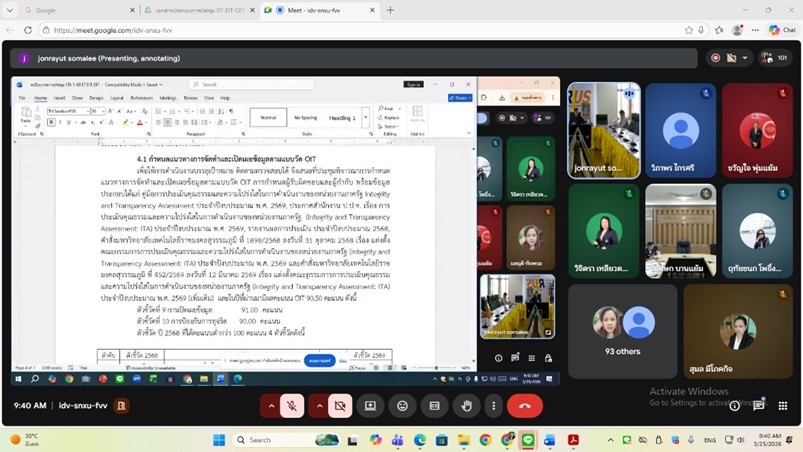Expand audio settings arrow beside microphone
The height and width of the screenshot is (452, 803).
point(271,406)
